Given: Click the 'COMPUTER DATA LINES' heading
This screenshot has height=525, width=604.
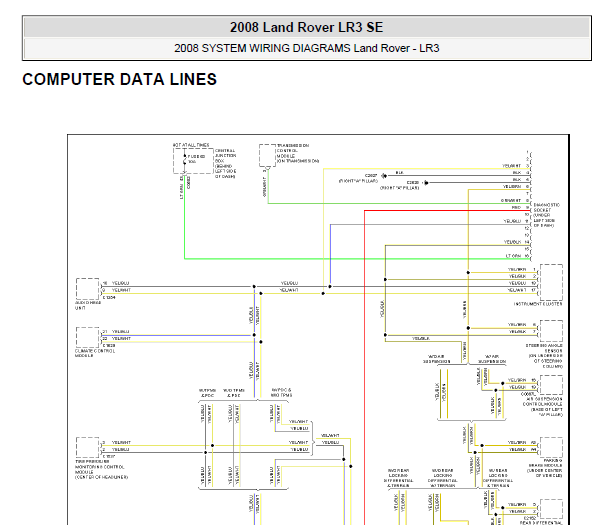Looking at the screenshot, I should coord(119,79).
